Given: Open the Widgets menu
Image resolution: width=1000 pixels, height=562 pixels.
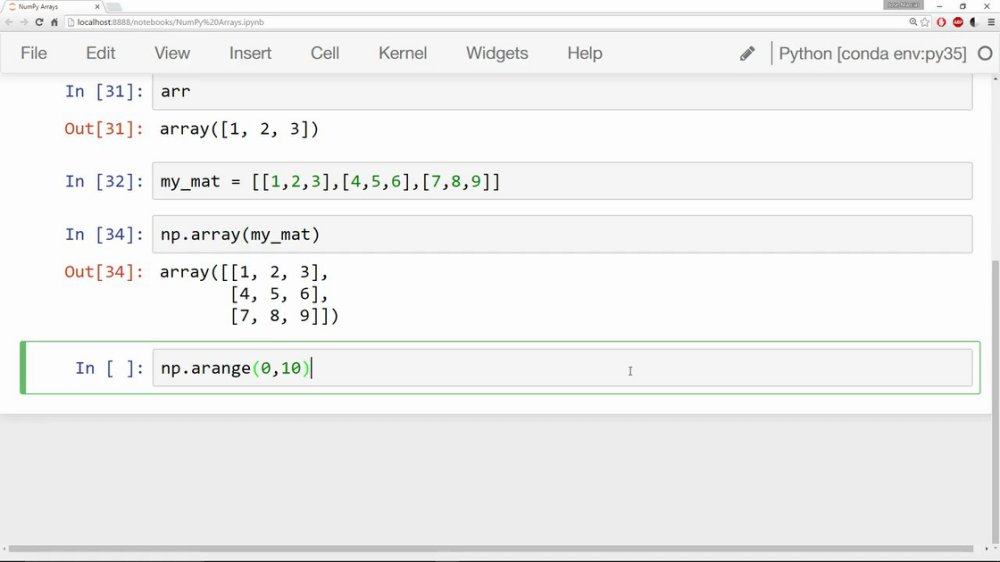Looking at the screenshot, I should point(497,53).
